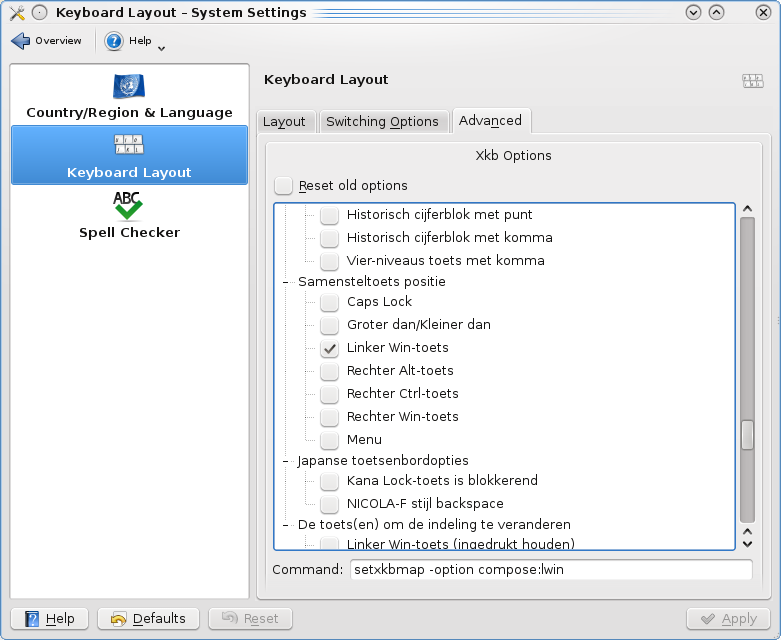The height and width of the screenshot is (640, 781).
Task: Enable the Rechter Ctrl-toets checkbox
Action: (x=329, y=394)
